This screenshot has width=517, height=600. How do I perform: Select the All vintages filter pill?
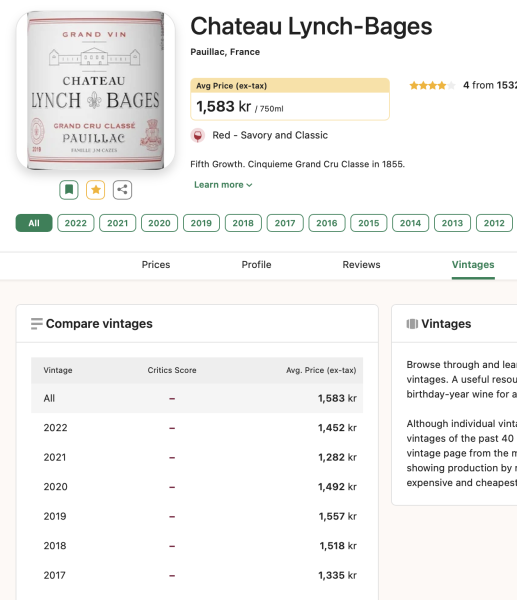click(34, 223)
